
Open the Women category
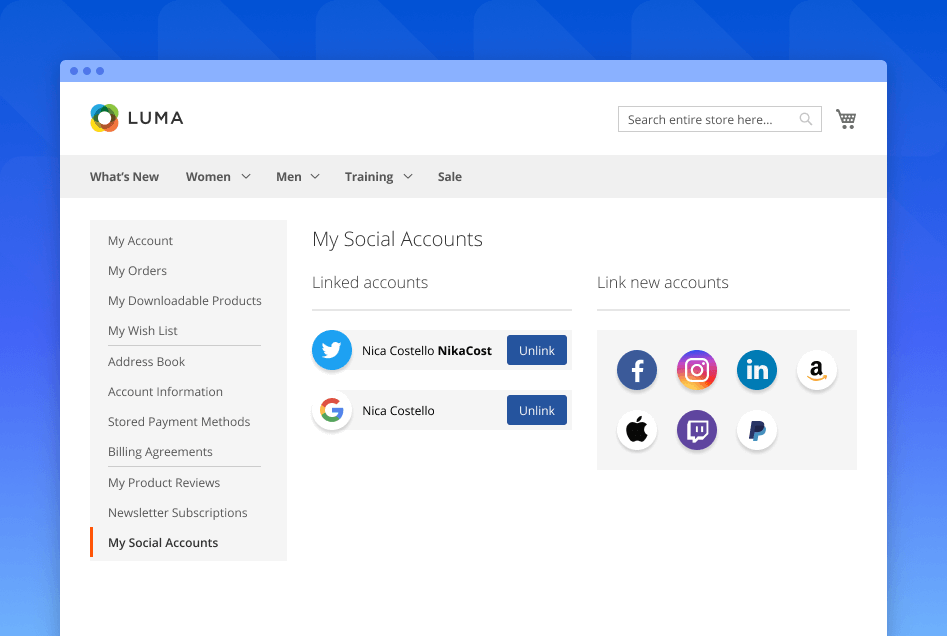tap(208, 176)
